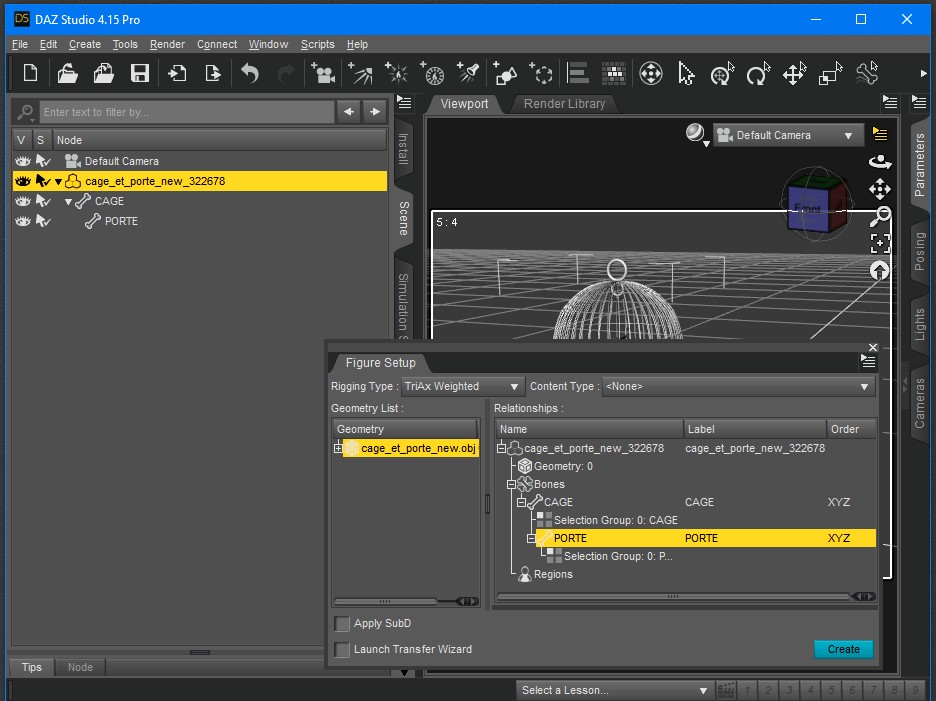Toggle visibility eye of cage_et_porte_new_322678 node
This screenshot has width=936, height=701.
pyautogui.click(x=23, y=181)
